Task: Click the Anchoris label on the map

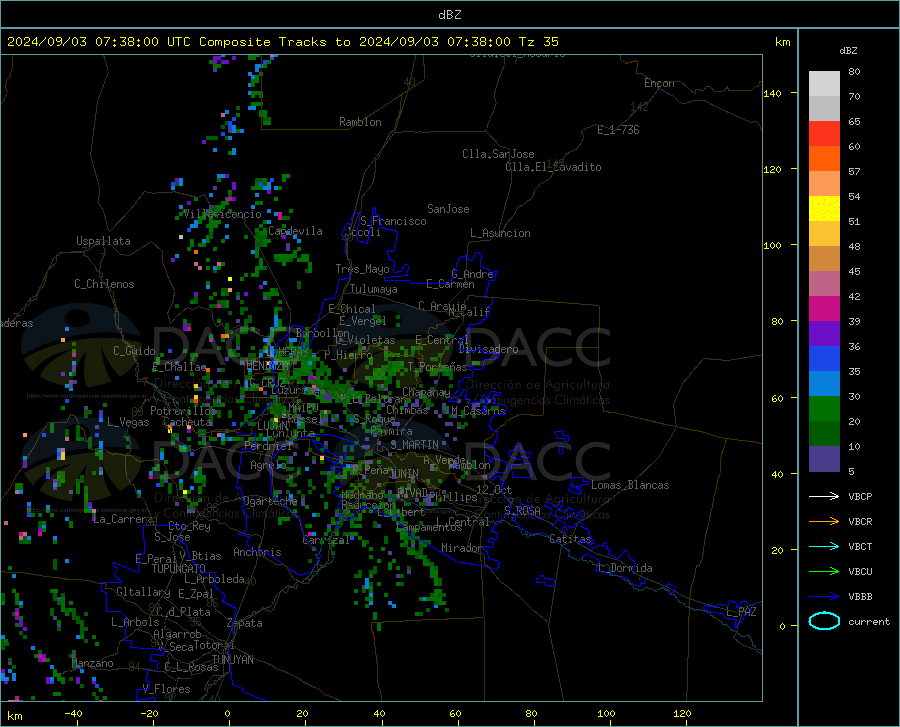Action: 257,553
